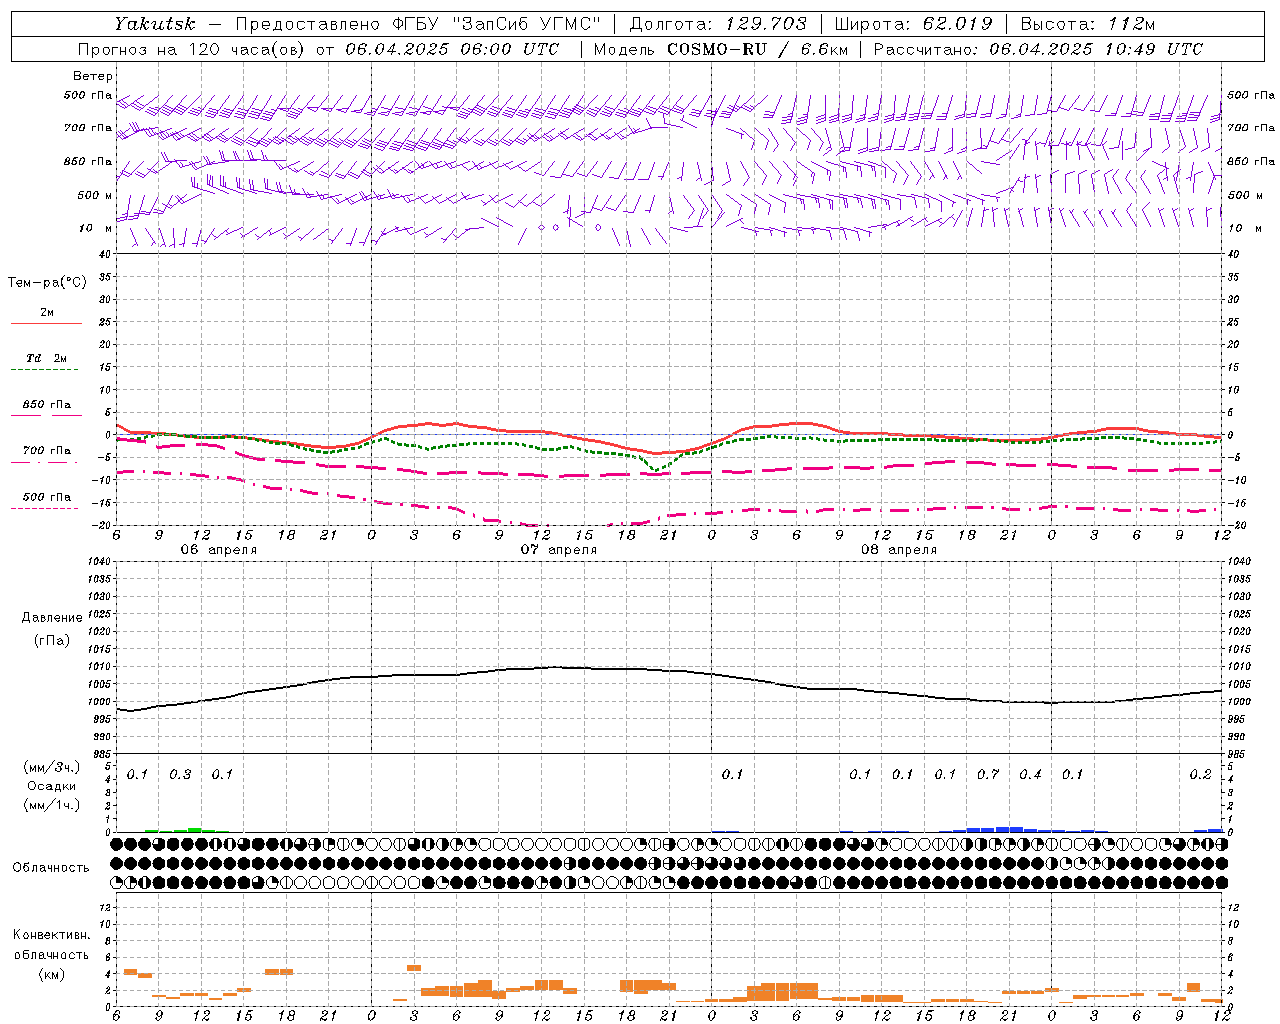1280x1024 pixels.
Task: Click the (км) convective cloud unit label
Action: [52, 974]
